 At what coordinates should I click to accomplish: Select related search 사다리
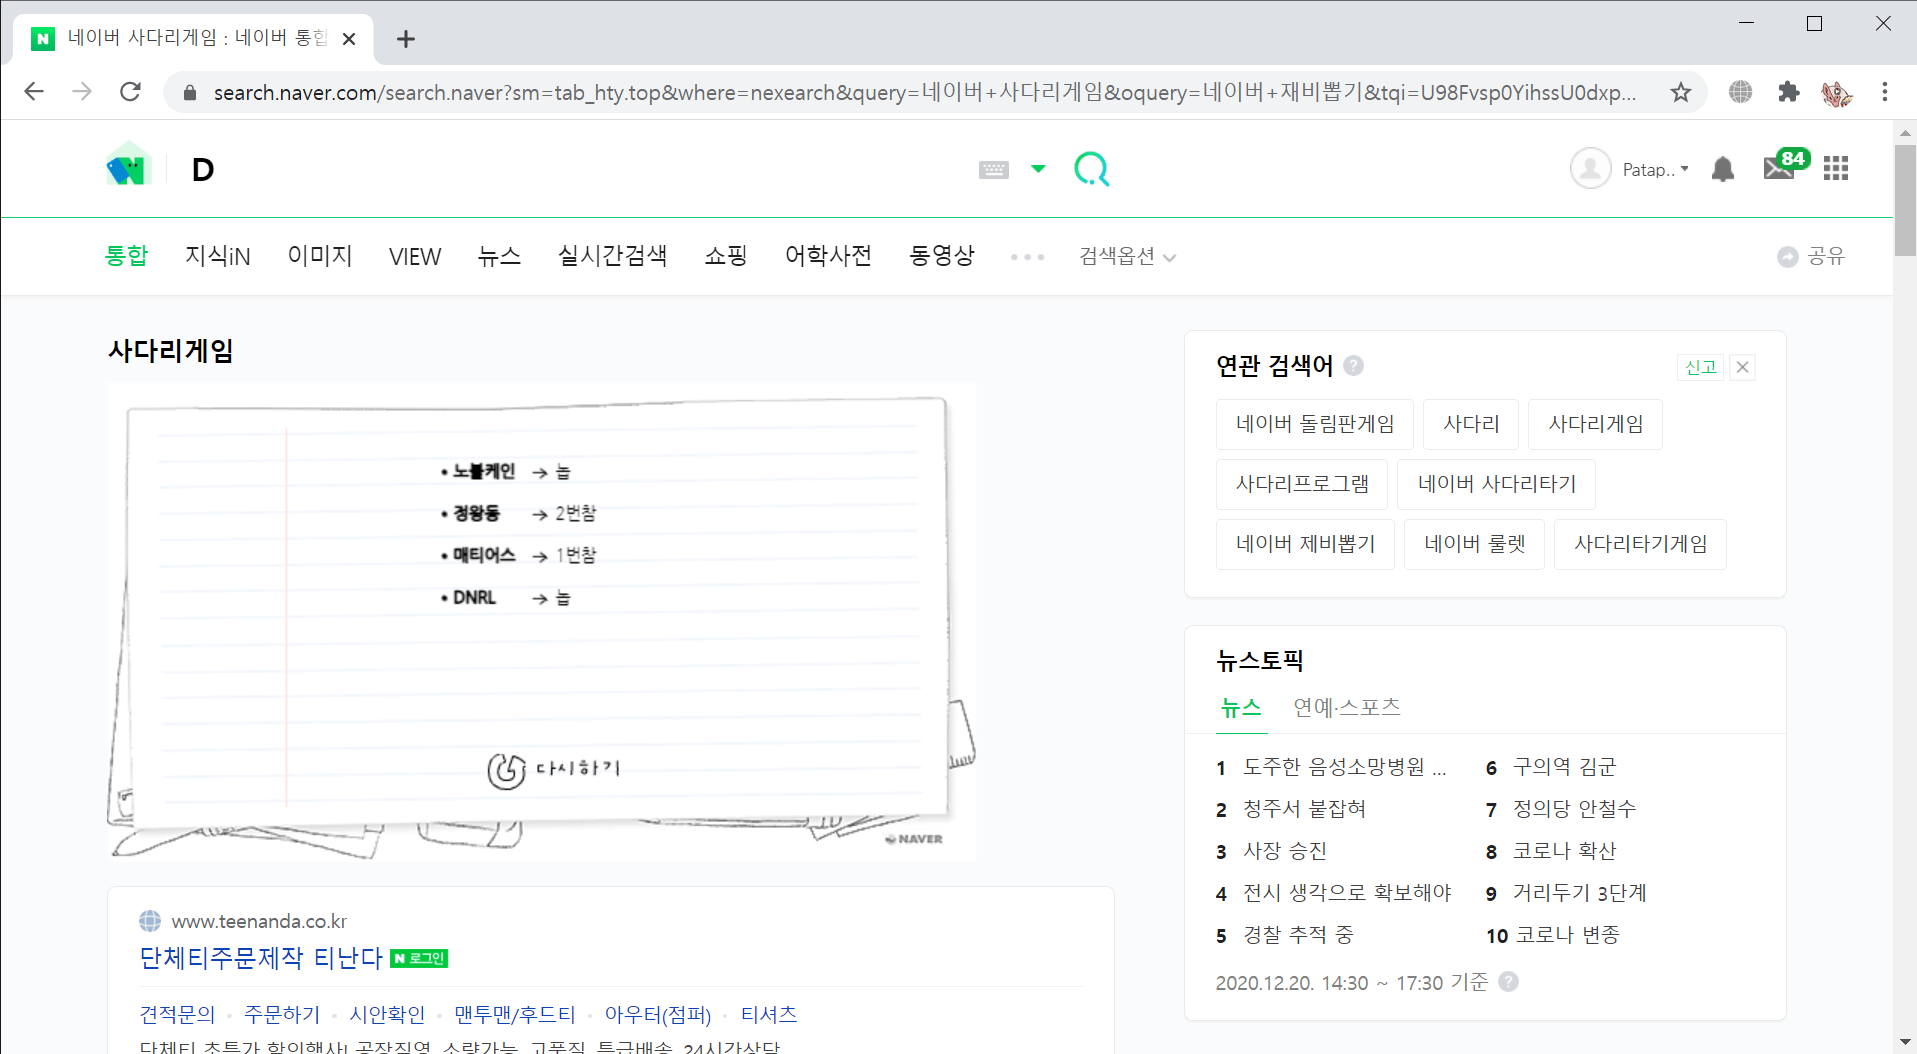[x=1471, y=424]
